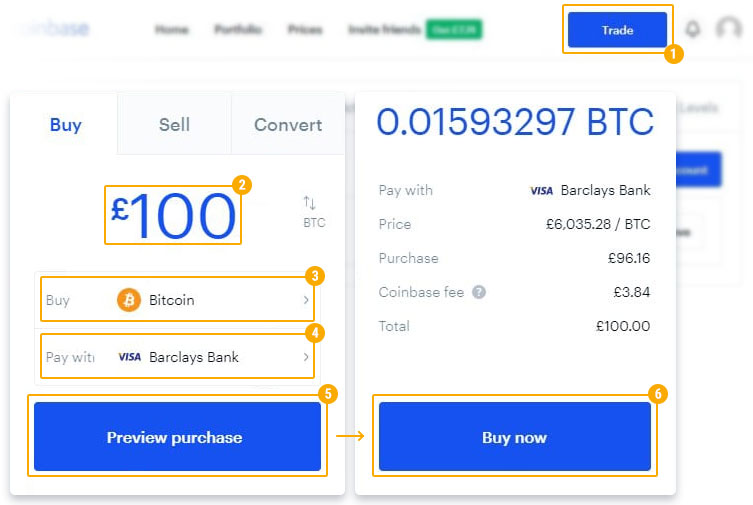Click the VISA logo in purchase summary
The height and width of the screenshot is (505, 753).
click(541, 190)
